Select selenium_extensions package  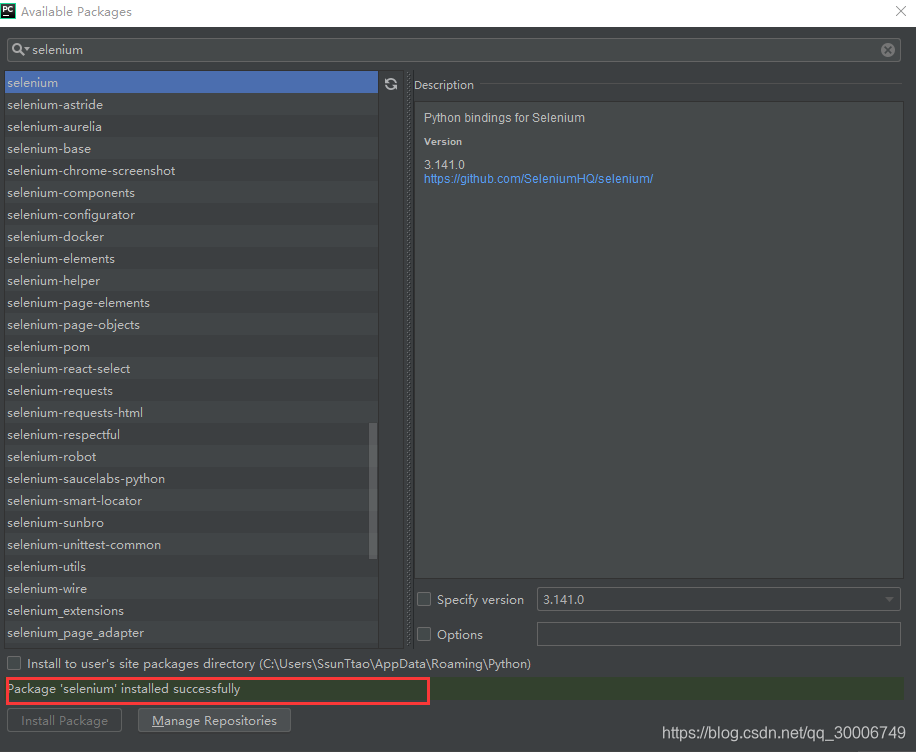pyautogui.click(x=191, y=611)
